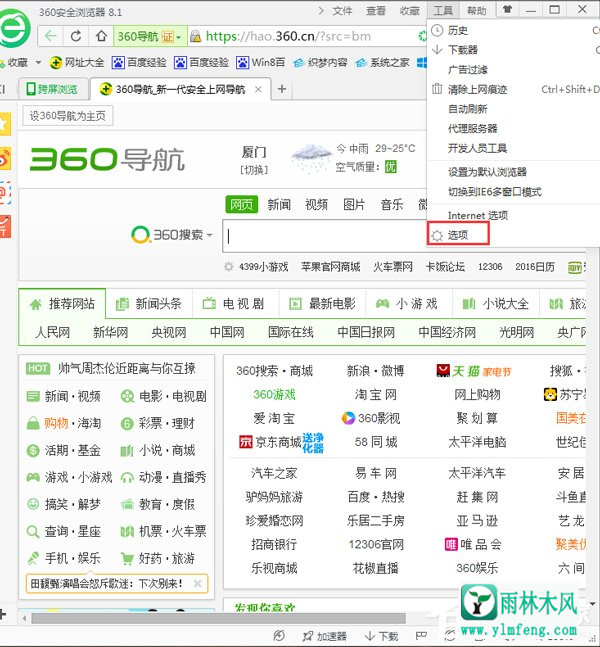Open a new tab with plus button
600x647 pixels.
282,89
